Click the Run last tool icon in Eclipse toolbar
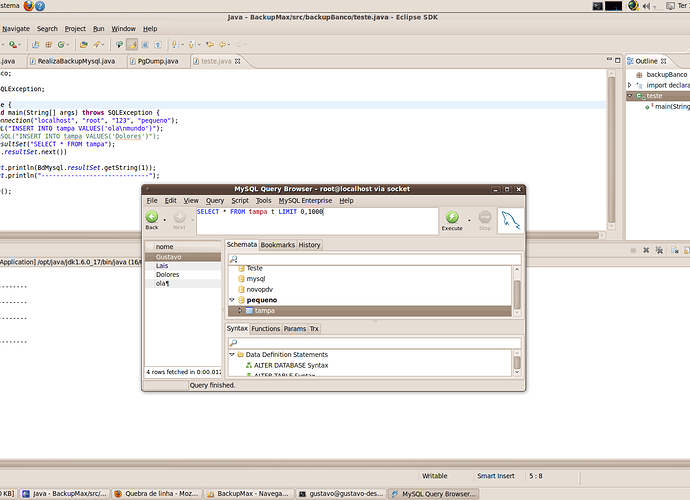The width and height of the screenshot is (690, 500). tap(13, 44)
